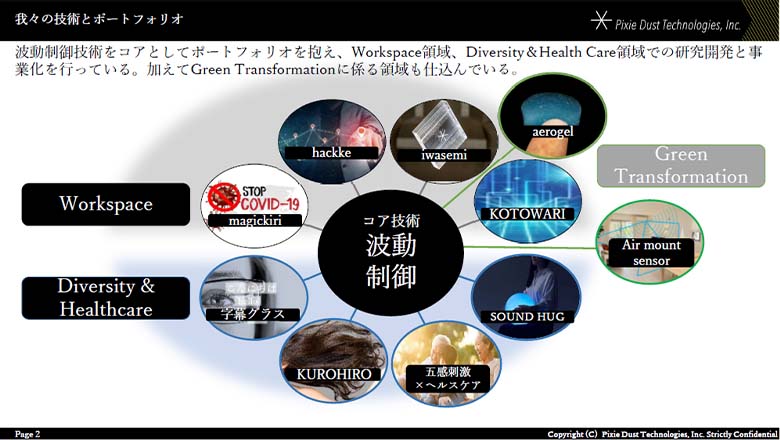The height and width of the screenshot is (440, 780).
Task: Click the 五感刺激×ヘルスケア circle image
Action: (447, 363)
